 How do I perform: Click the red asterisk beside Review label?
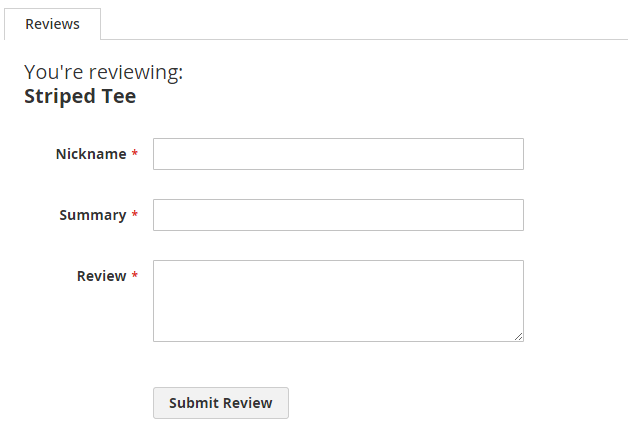[x=135, y=276]
